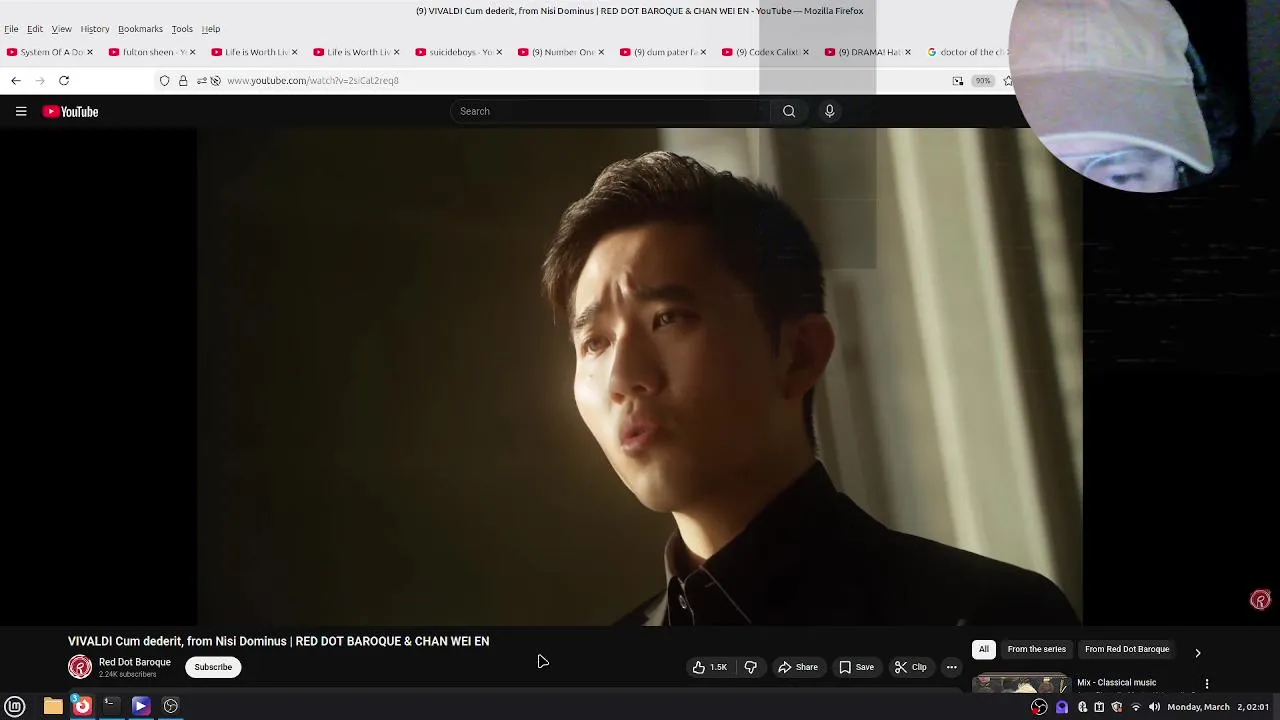
Task: Open the terminal from the taskbar
Action: pos(111,706)
